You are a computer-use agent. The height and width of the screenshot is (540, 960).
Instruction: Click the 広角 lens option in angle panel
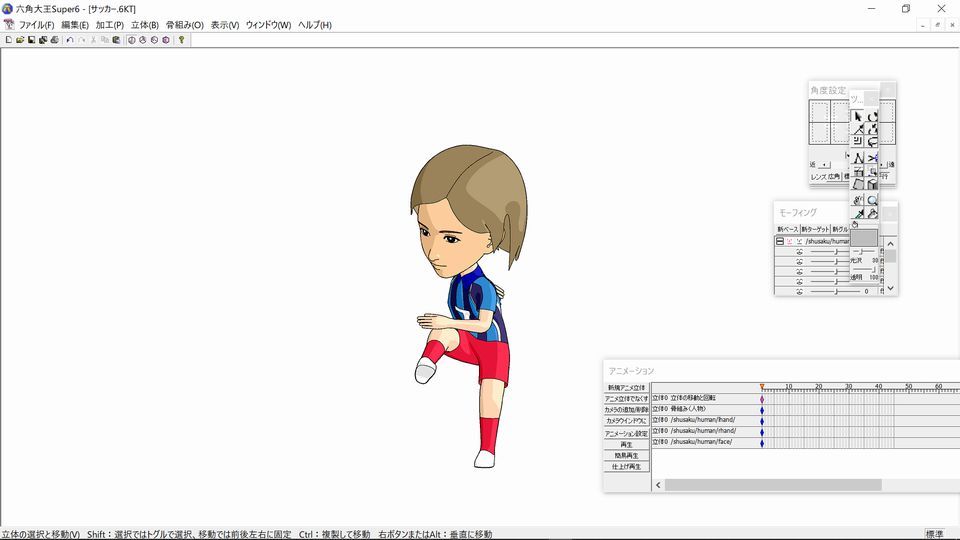click(834, 176)
